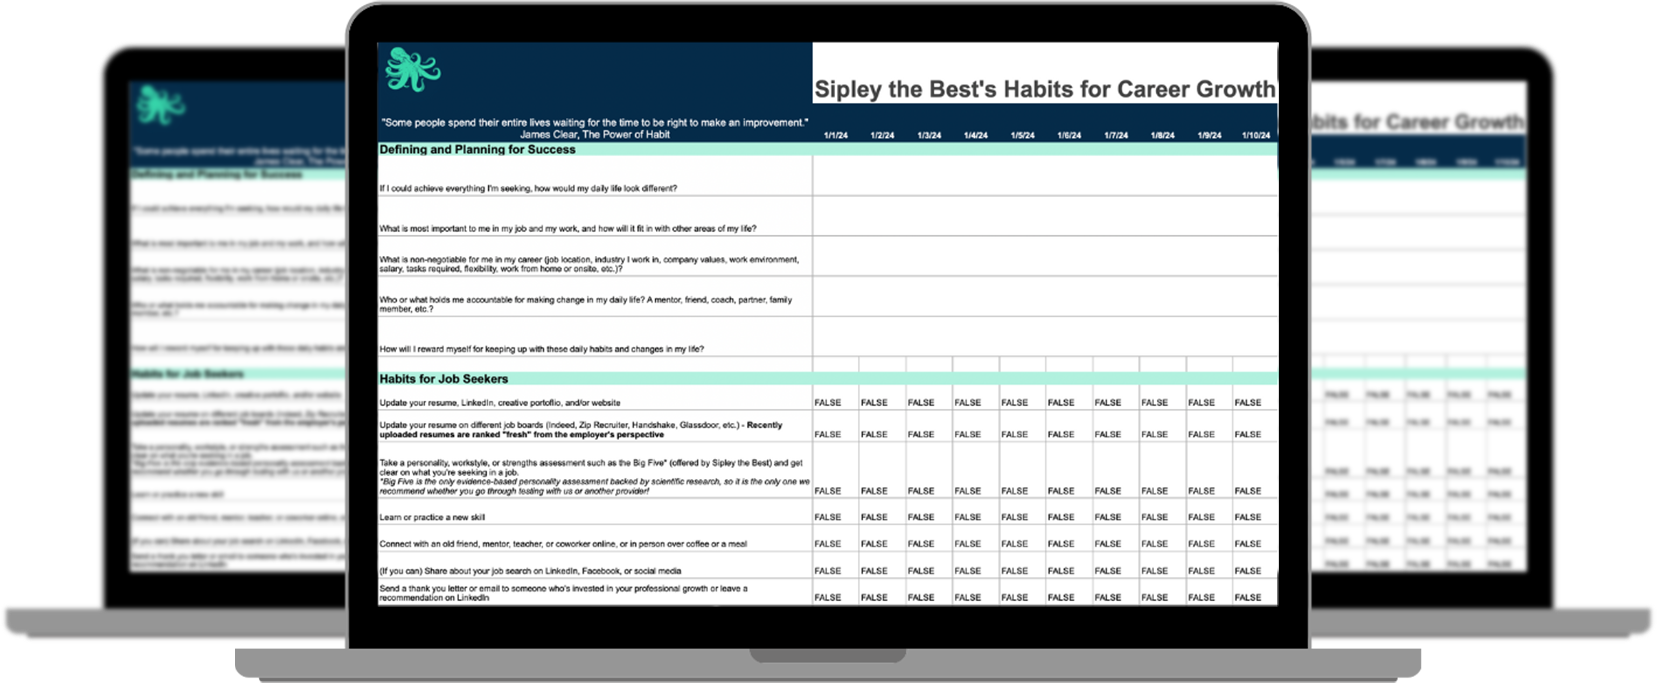Select the James Clear quote cell
The width and height of the screenshot is (1657, 683).
[x=595, y=128]
